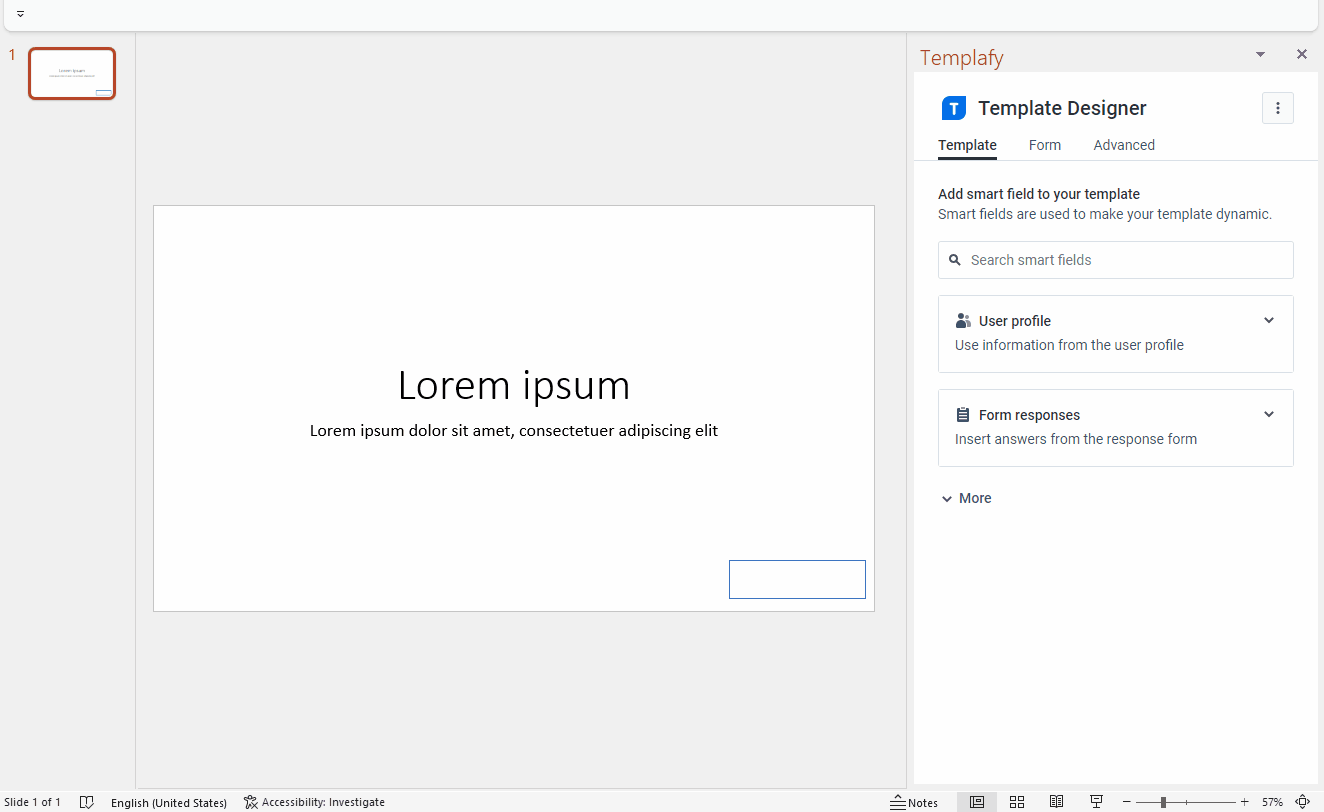
Task: Switch to the Advanced tab
Action: [x=1123, y=145]
